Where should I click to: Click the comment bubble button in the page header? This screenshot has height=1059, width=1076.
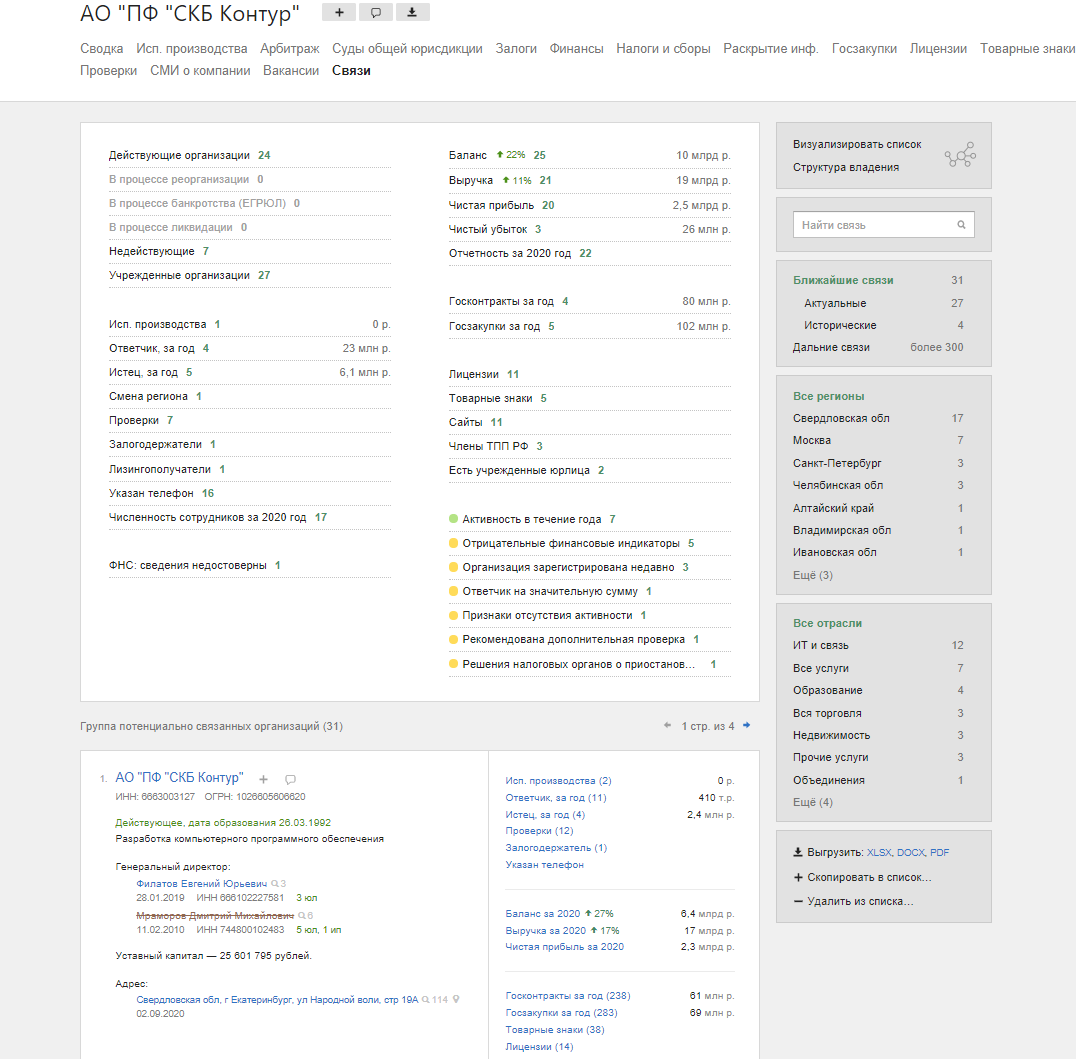tap(375, 13)
